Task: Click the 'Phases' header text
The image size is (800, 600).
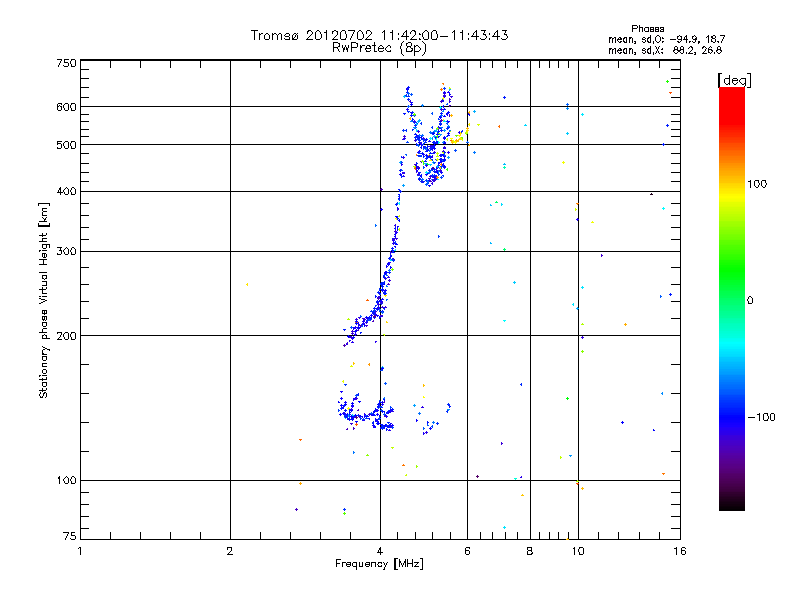Action: point(647,29)
